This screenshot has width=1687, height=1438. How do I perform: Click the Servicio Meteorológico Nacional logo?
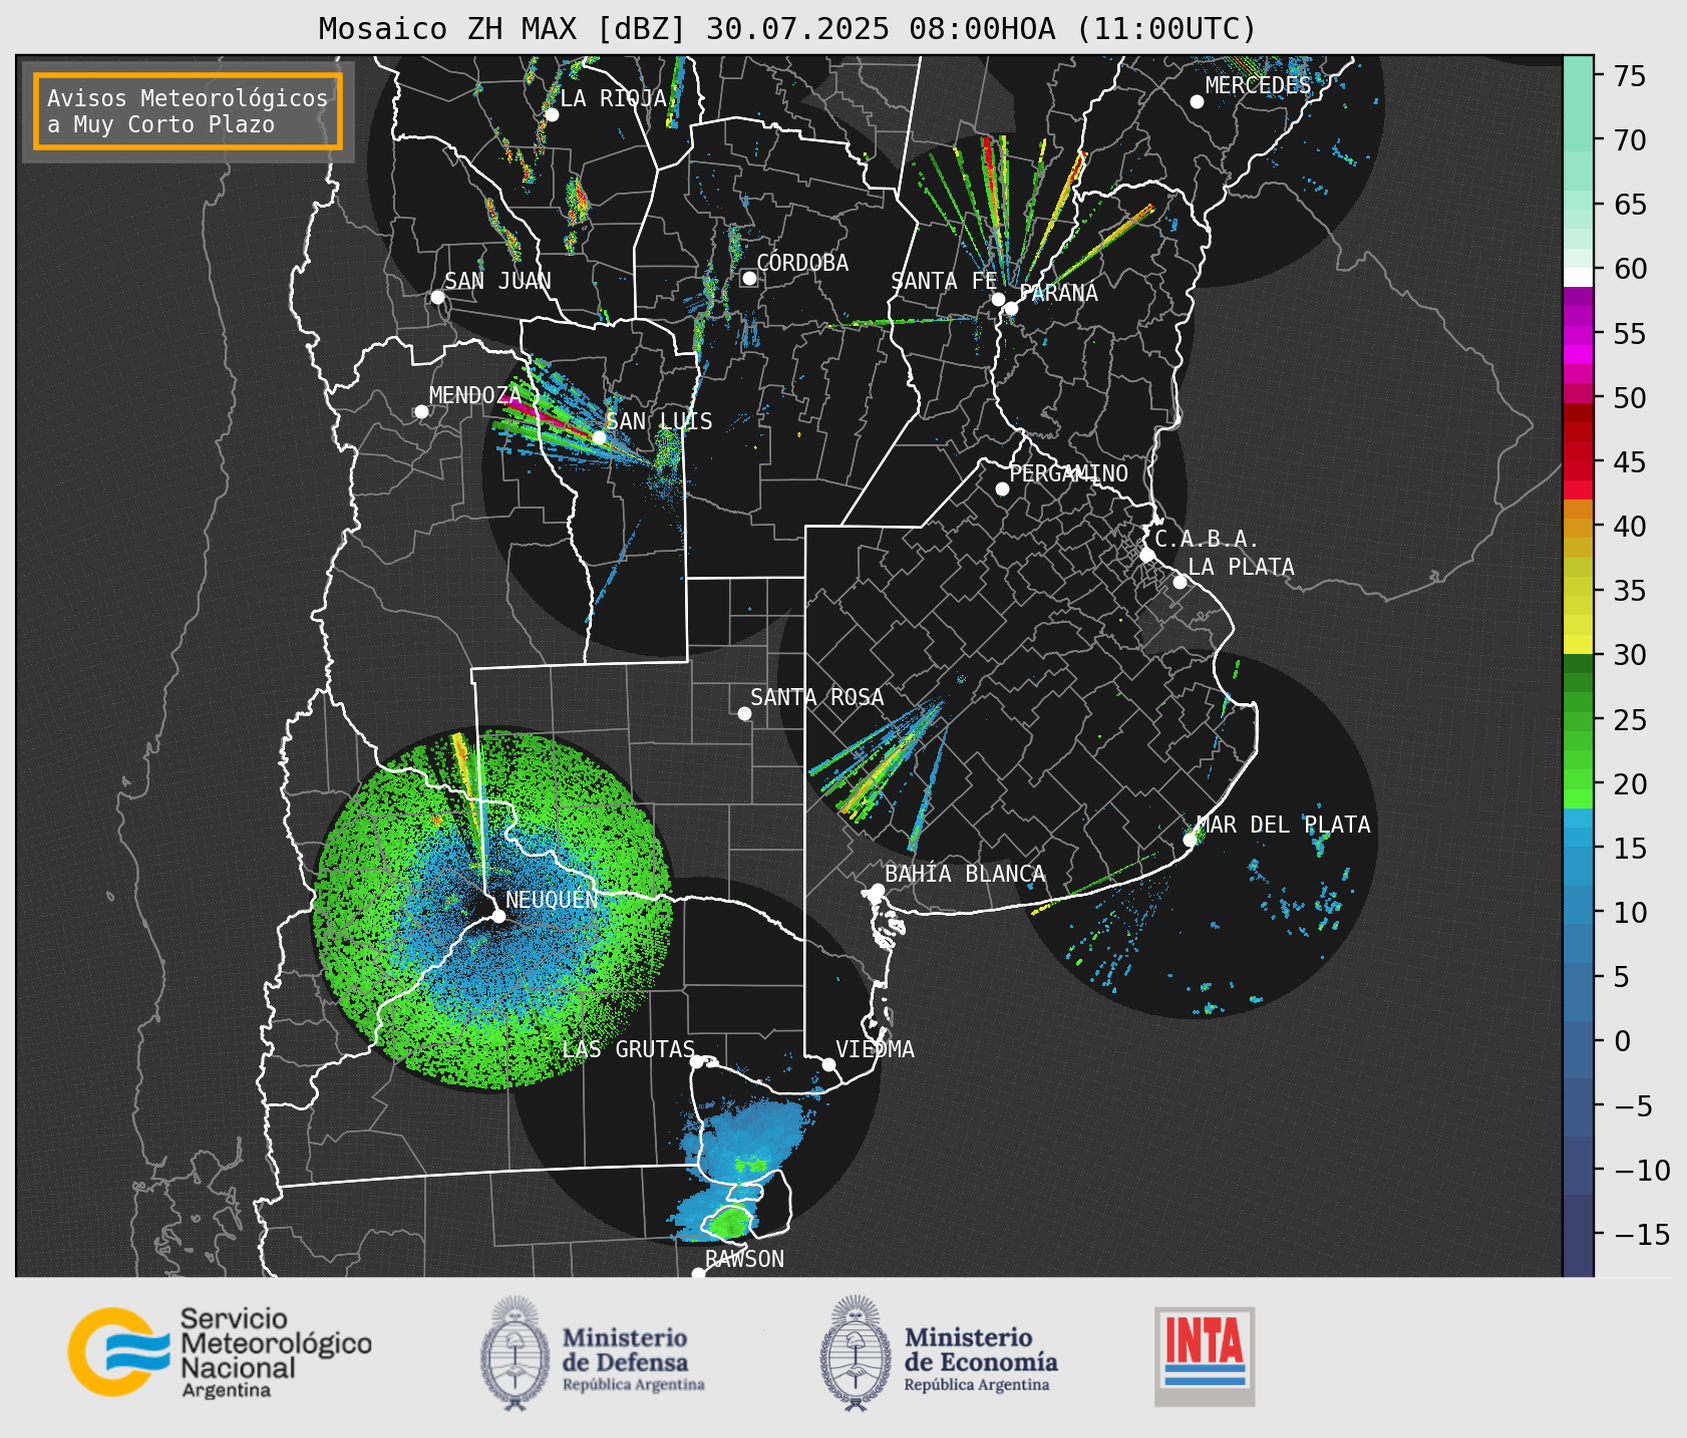(x=219, y=1352)
